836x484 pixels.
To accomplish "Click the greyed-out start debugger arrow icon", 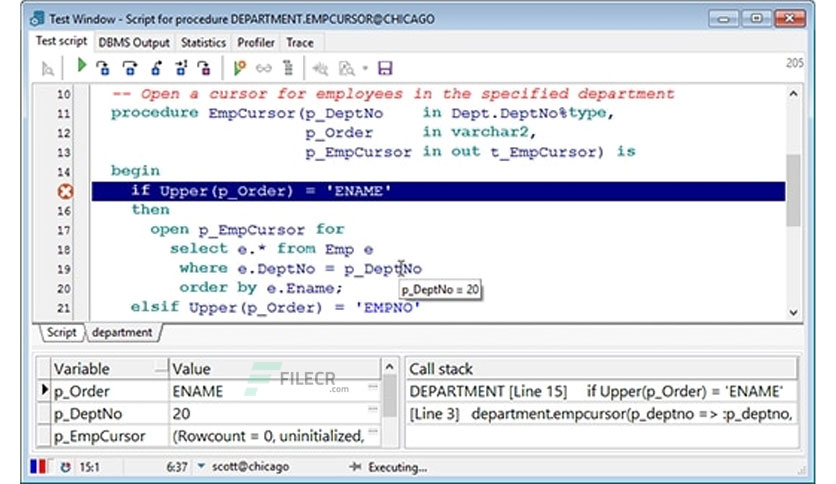I will (x=47, y=69).
